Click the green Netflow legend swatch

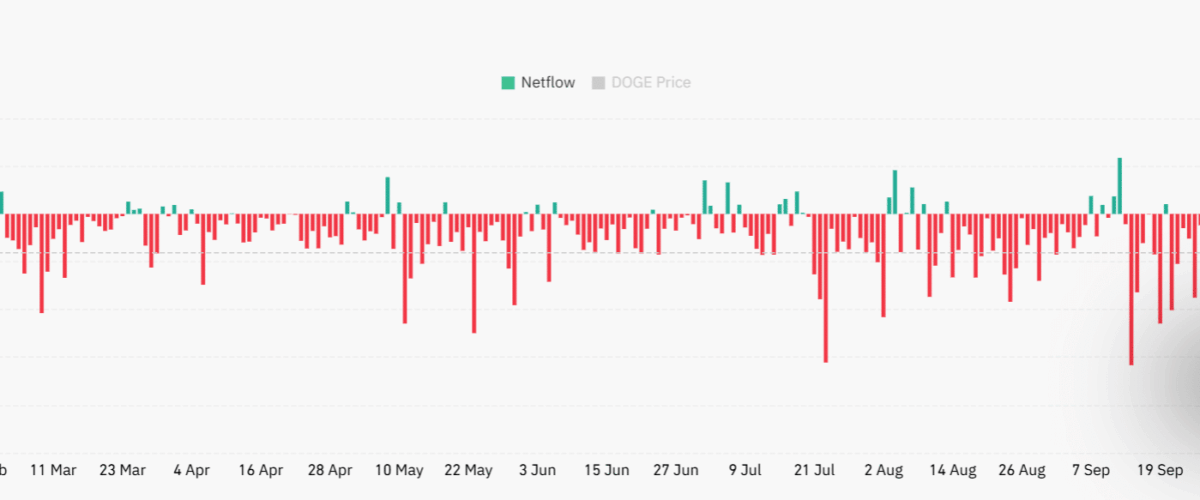(509, 83)
